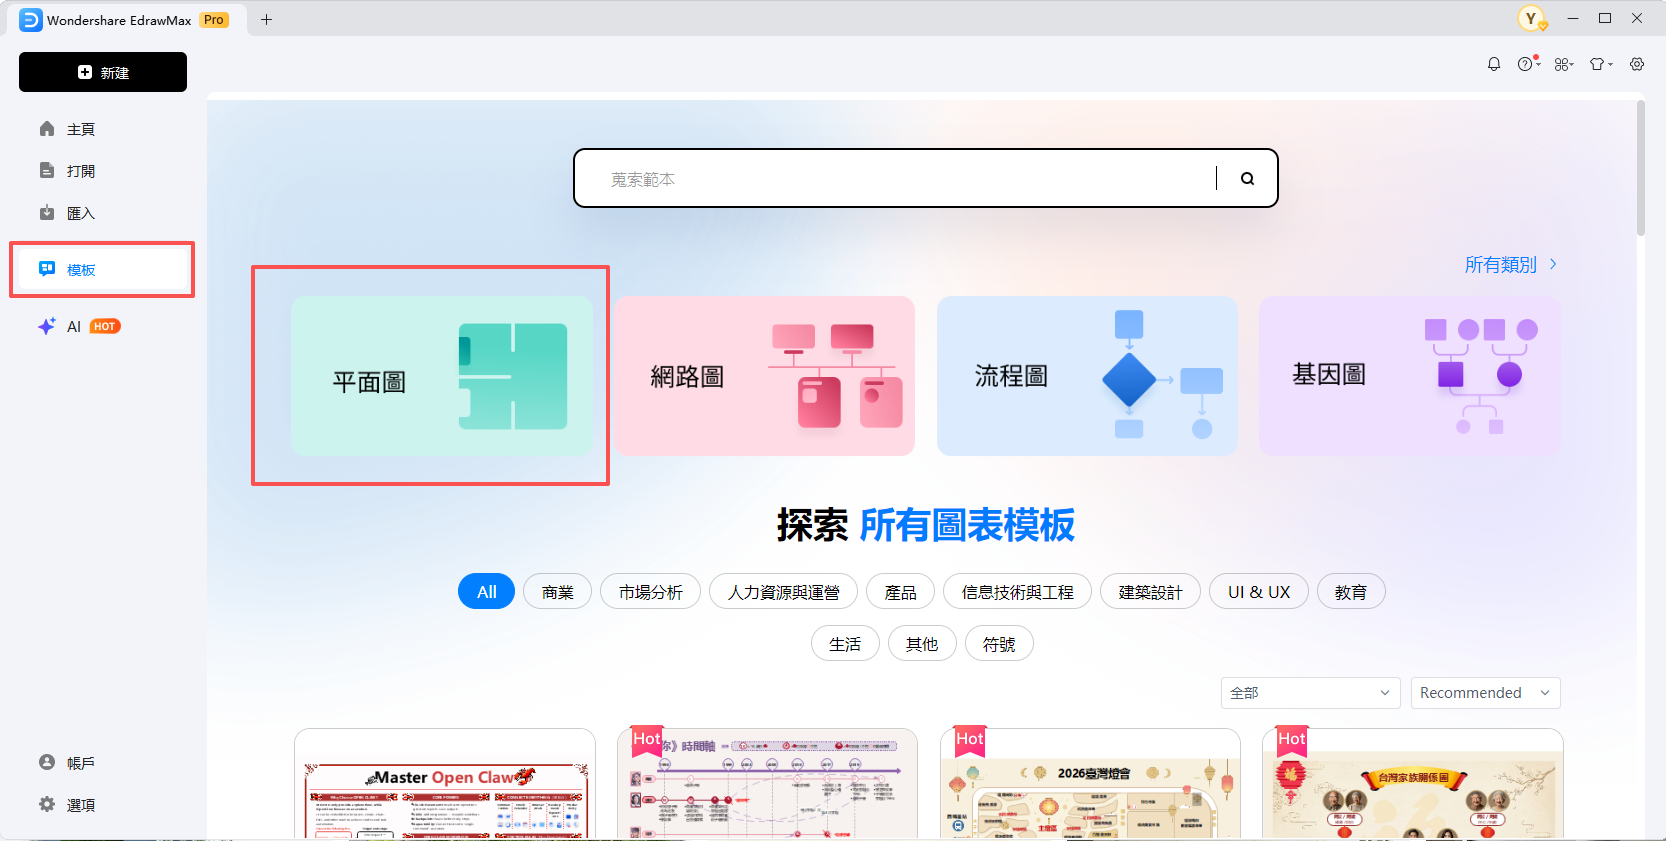Click the search magnifier icon

[1247, 178]
